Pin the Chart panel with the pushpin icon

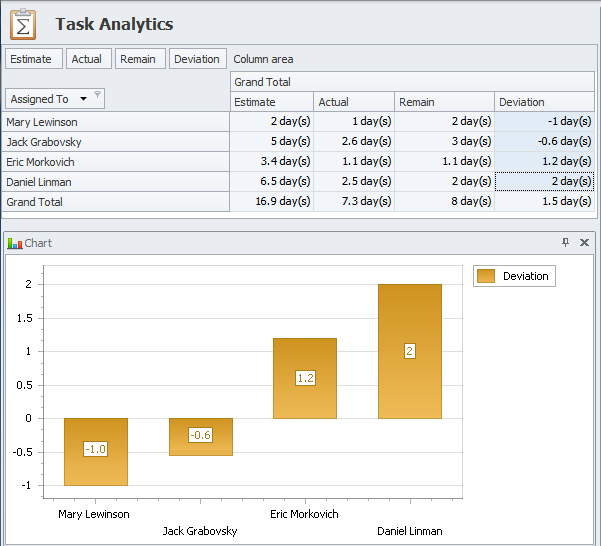(565, 243)
